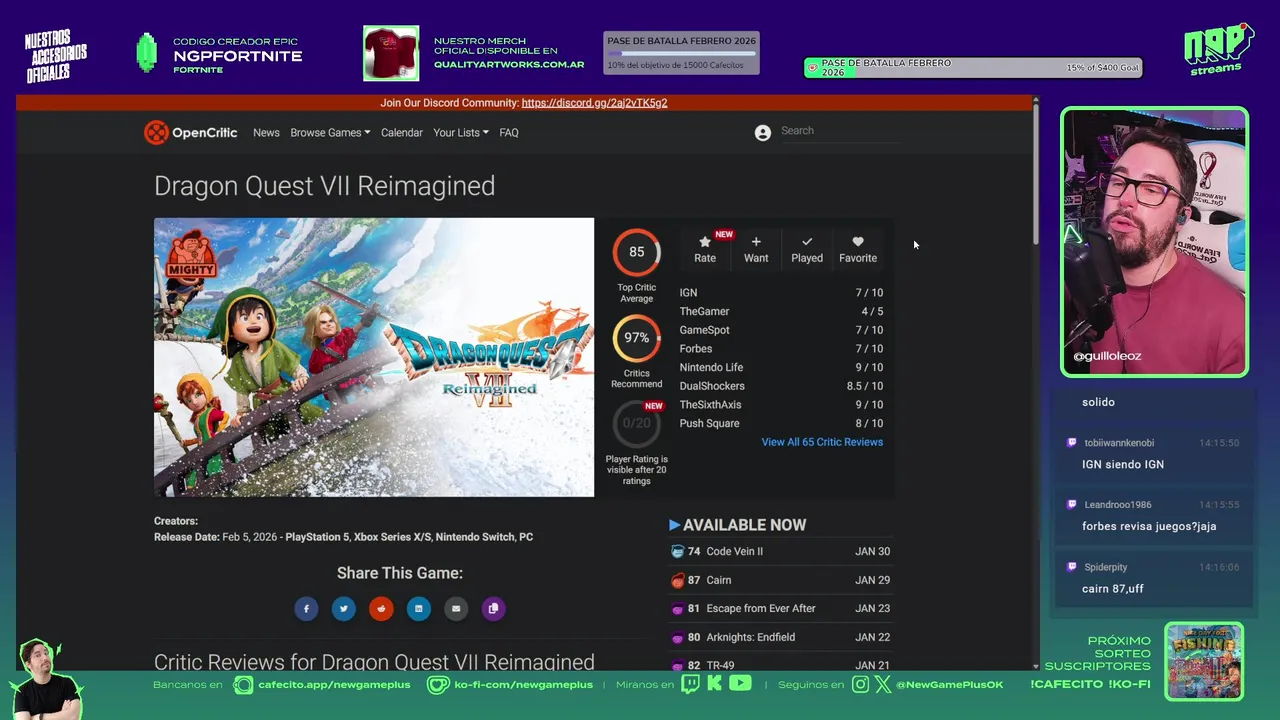Click the tobiiwannkenobi chat username

coord(1119,443)
